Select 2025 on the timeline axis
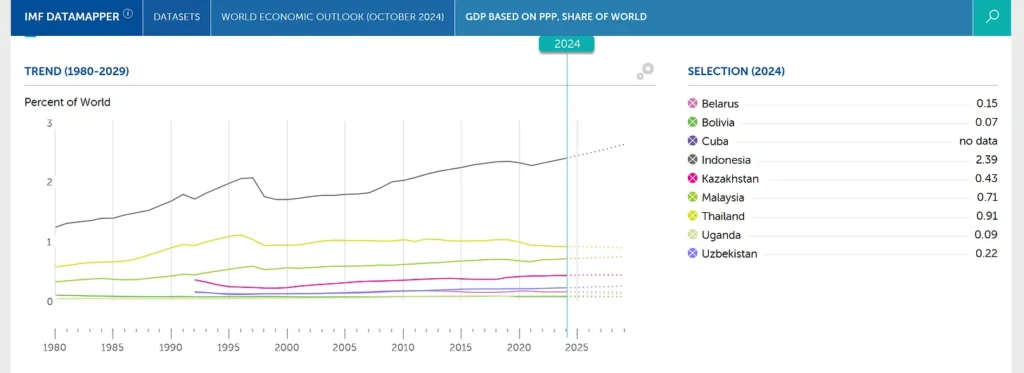 577,348
